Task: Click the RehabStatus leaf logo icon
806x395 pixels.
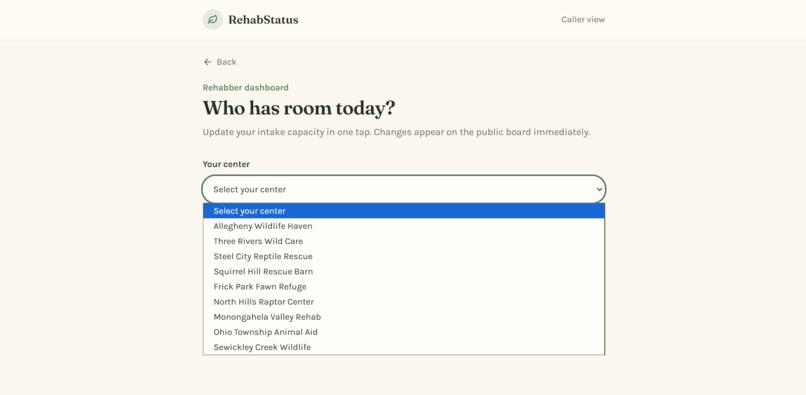Action: coord(212,20)
